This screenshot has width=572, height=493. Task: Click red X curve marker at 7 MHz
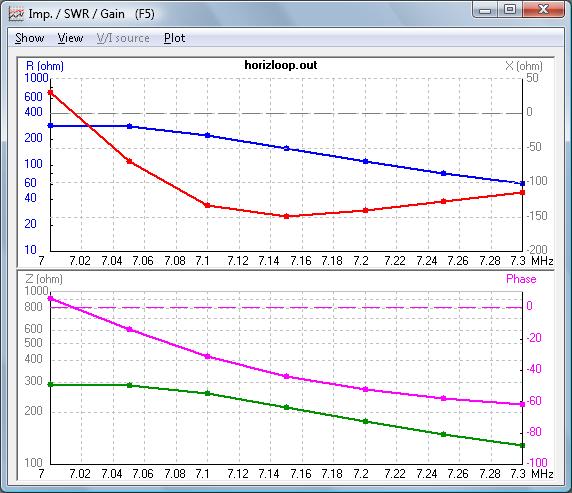point(51,93)
